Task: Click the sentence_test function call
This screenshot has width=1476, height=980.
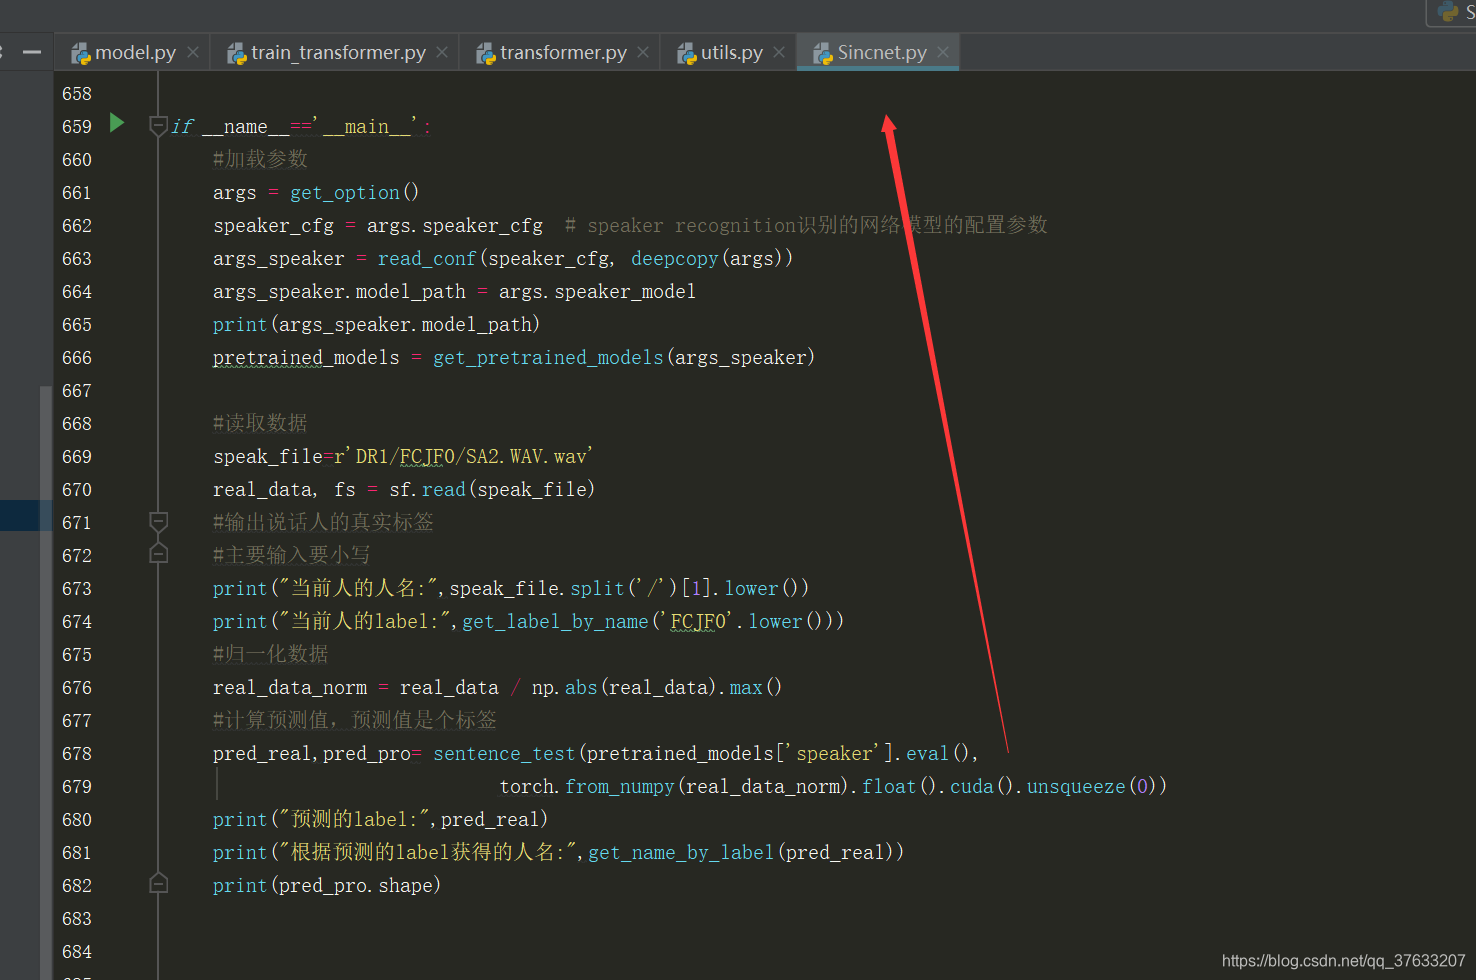Action: [x=504, y=753]
